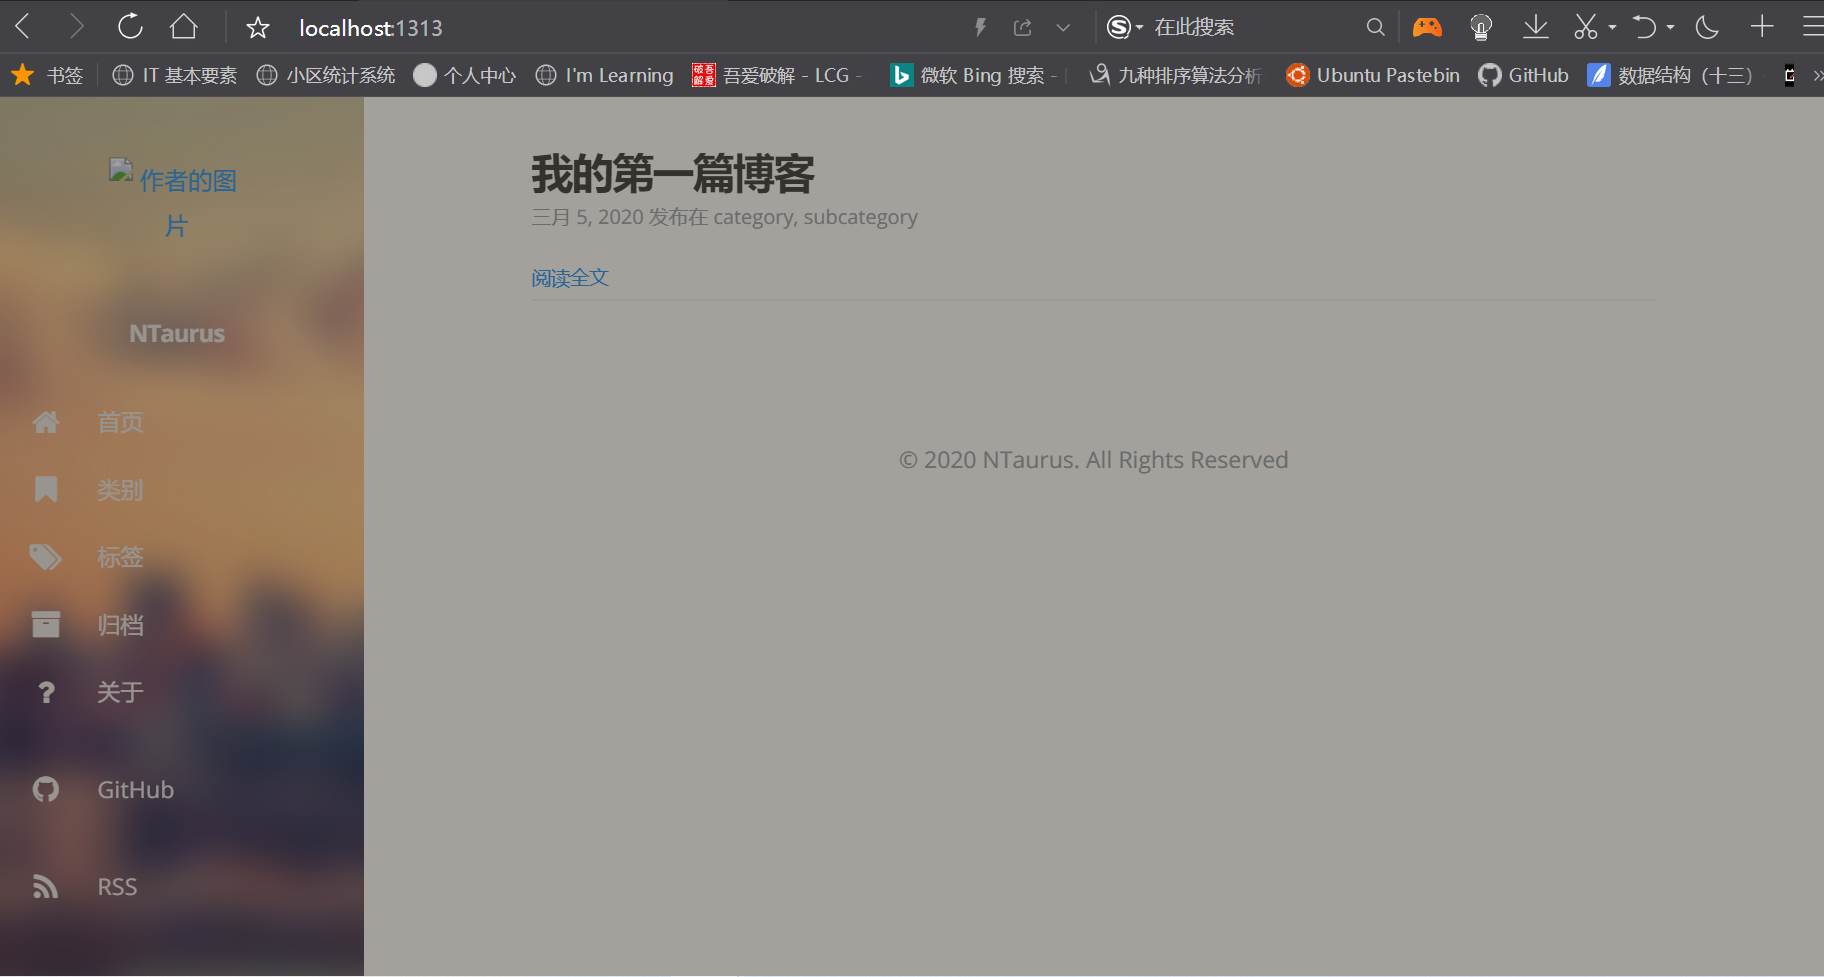Open 类别 categories in the sidebar
Screen dimensions: 1824x977
pos(120,490)
